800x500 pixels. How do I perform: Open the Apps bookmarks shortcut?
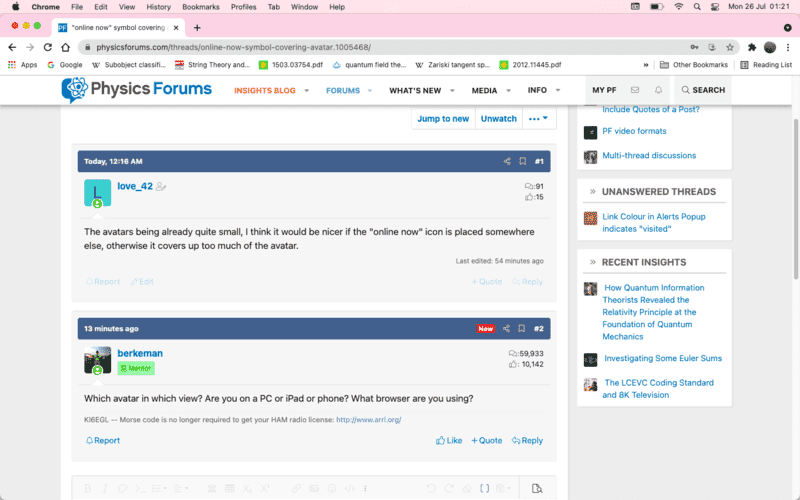pyautogui.click(x=22, y=65)
